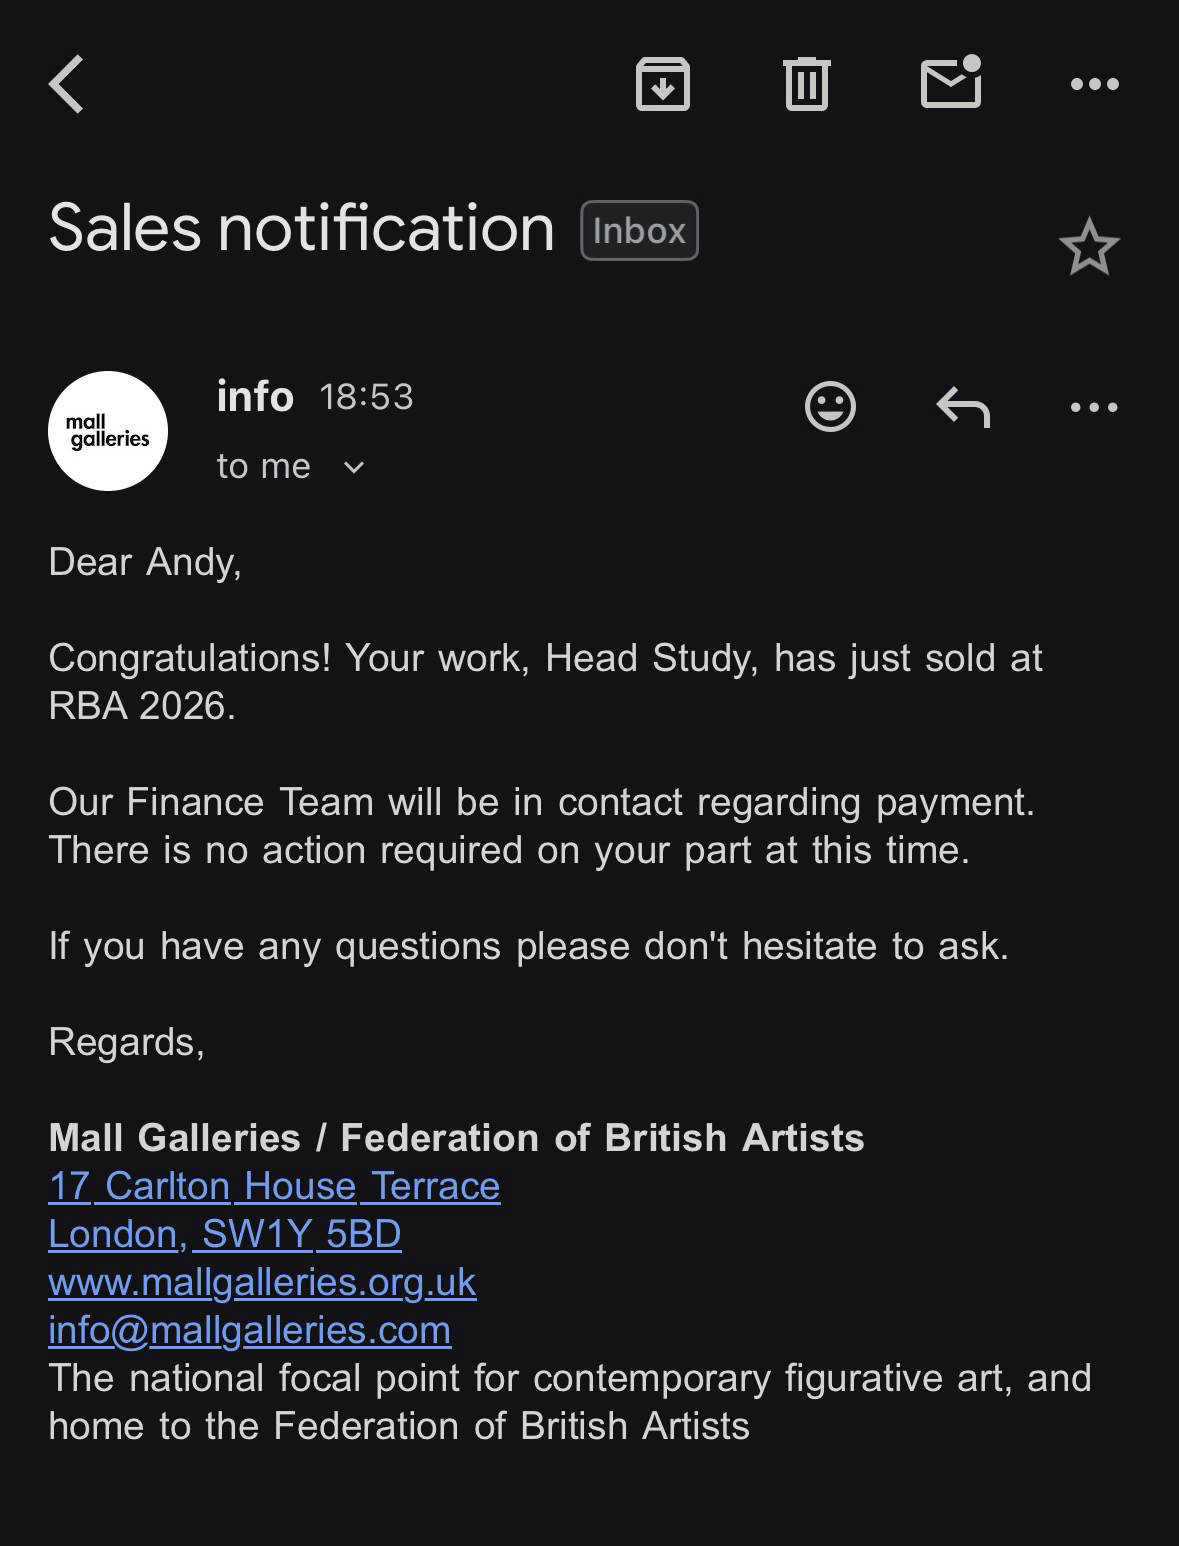This screenshot has height=1546, width=1179.
Task: Add an emoji reaction to the message
Action: click(x=830, y=407)
